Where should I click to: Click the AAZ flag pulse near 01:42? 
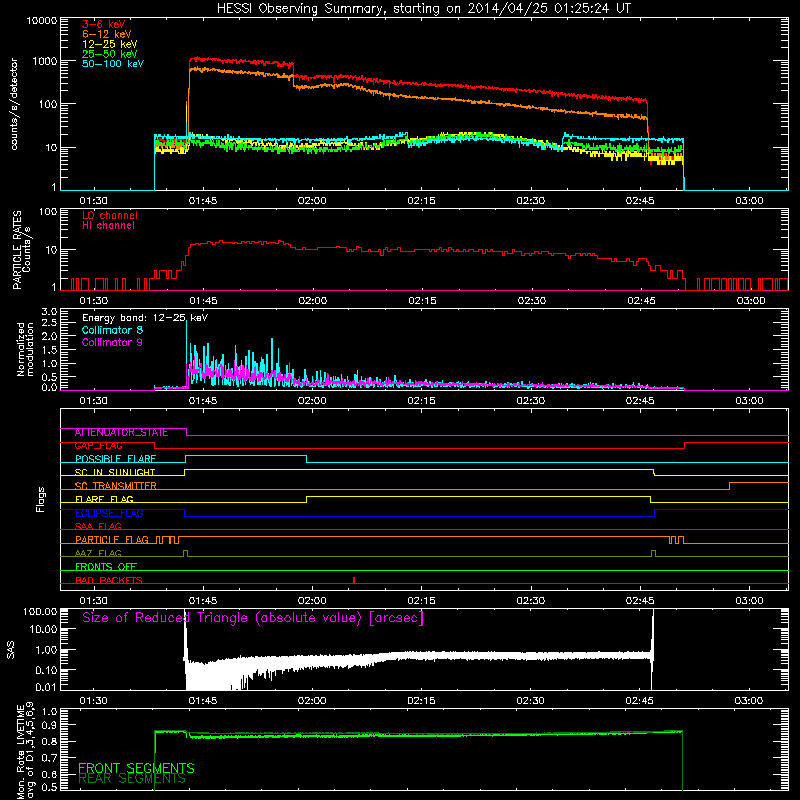pyautogui.click(x=185, y=554)
